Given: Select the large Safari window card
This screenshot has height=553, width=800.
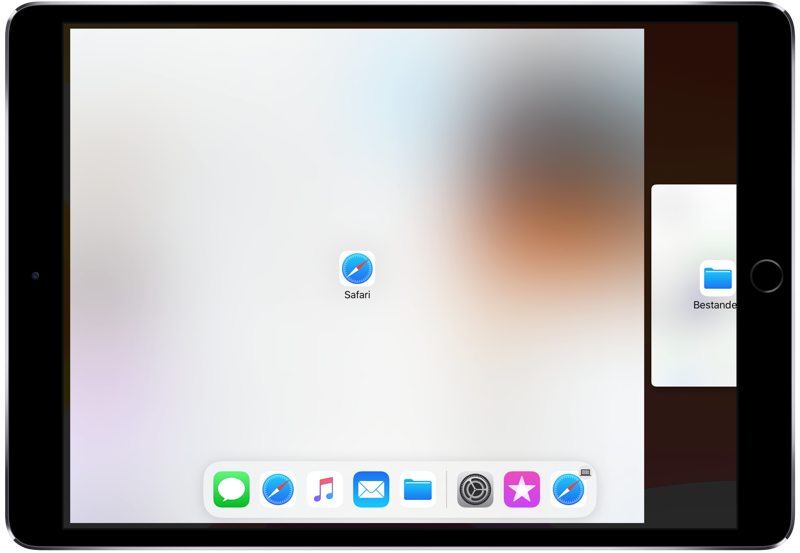Looking at the screenshot, I should tap(357, 275).
